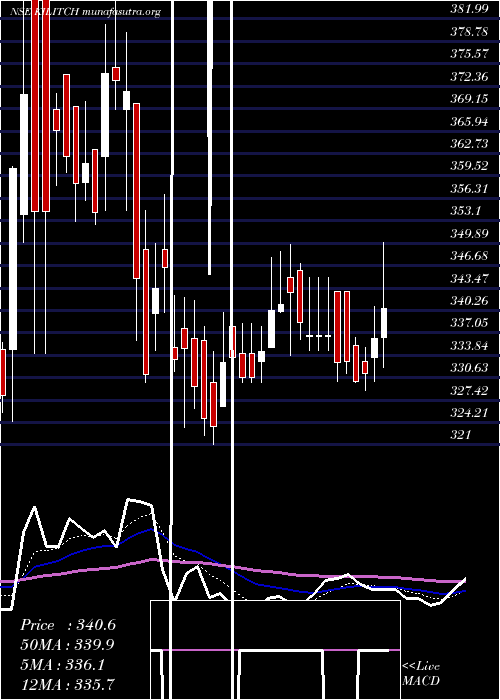This screenshot has width=500, height=700.
Task: Click the 369.15 price axis label
Action: point(469,99)
